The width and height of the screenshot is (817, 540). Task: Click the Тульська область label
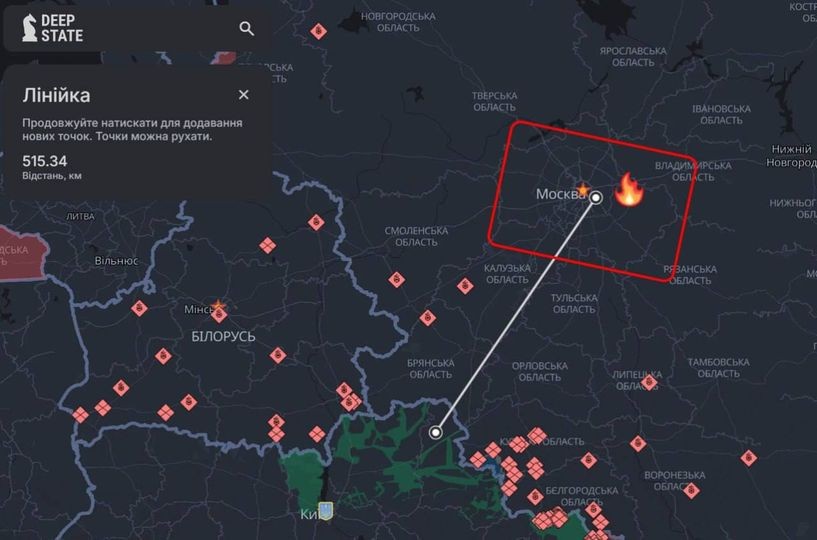click(x=574, y=303)
